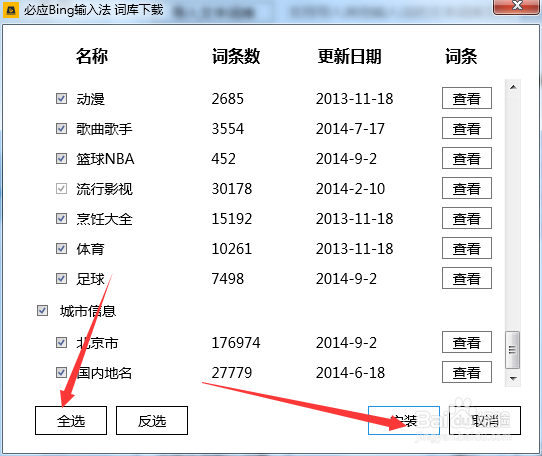This screenshot has width=542, height=456.
Task: Toggle the 国内地名 checkbox
Action: tap(62, 373)
